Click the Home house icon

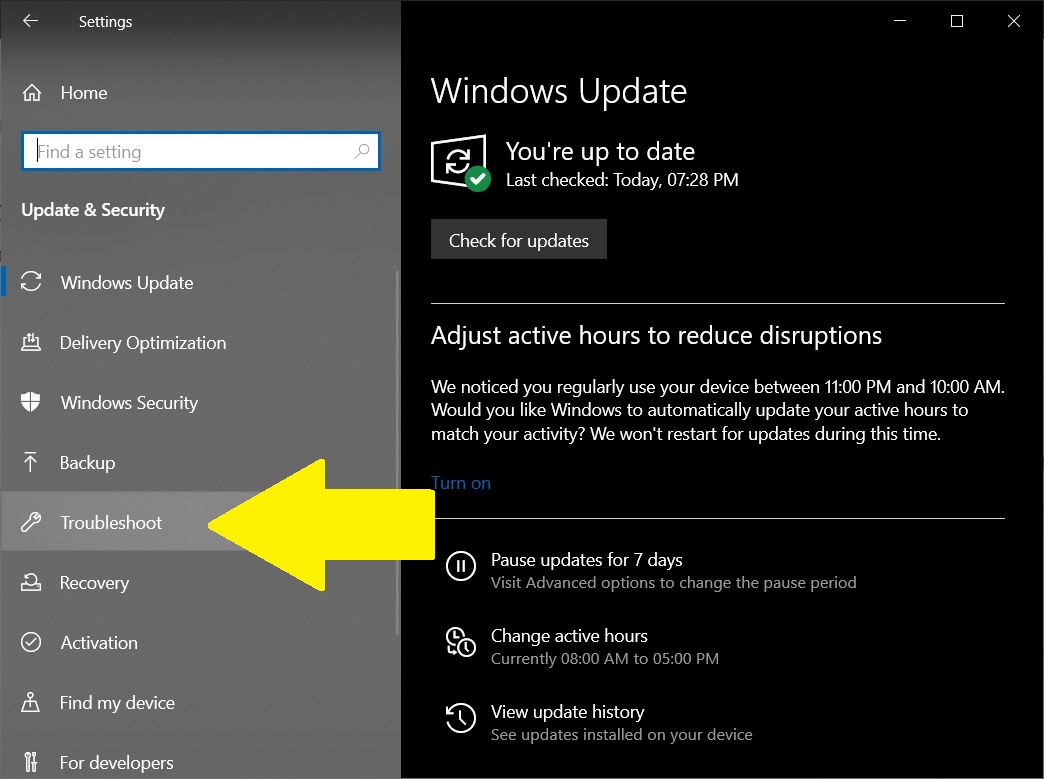(32, 93)
